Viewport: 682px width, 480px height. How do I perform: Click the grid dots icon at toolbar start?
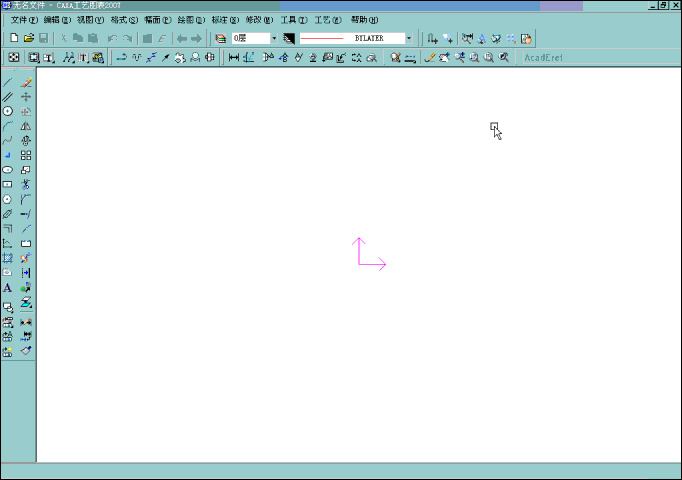pyautogui.click(x=14, y=57)
